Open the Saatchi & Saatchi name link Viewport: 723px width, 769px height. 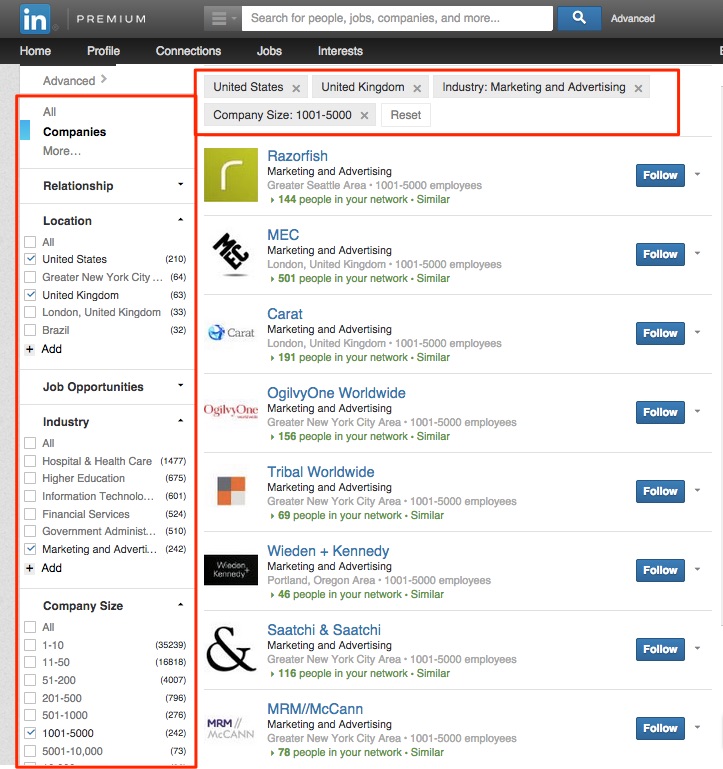(x=324, y=630)
